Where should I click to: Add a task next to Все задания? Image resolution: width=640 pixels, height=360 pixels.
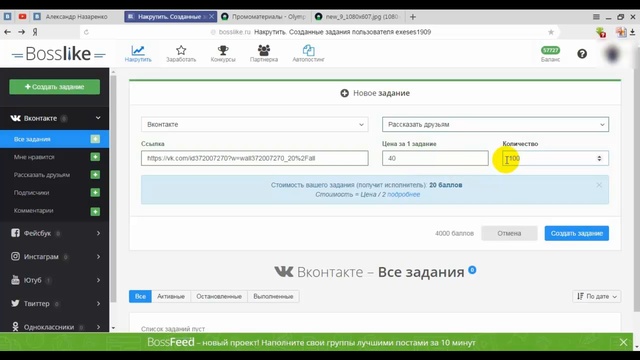pos(95,139)
